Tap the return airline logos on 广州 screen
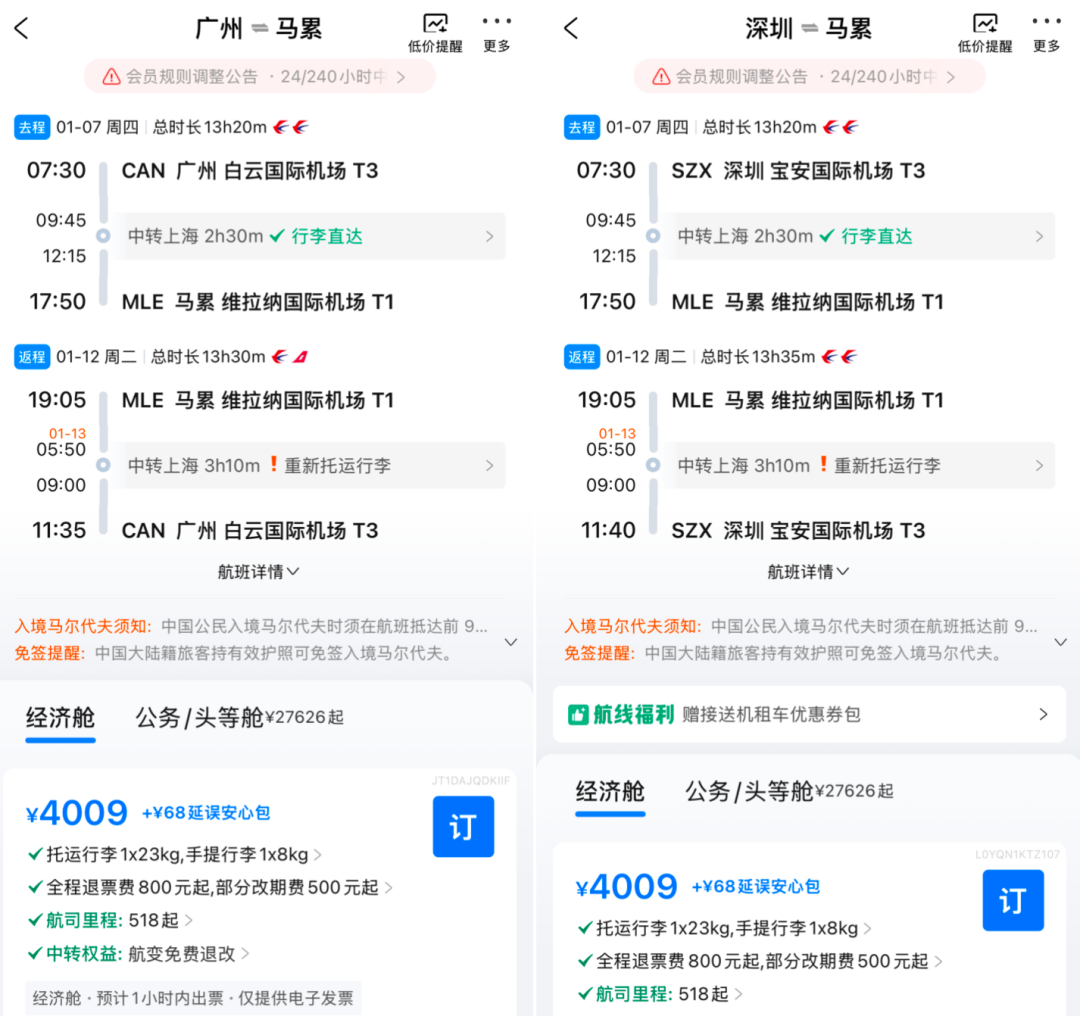Image resolution: width=1080 pixels, height=1016 pixels. pyautogui.click(x=290, y=357)
